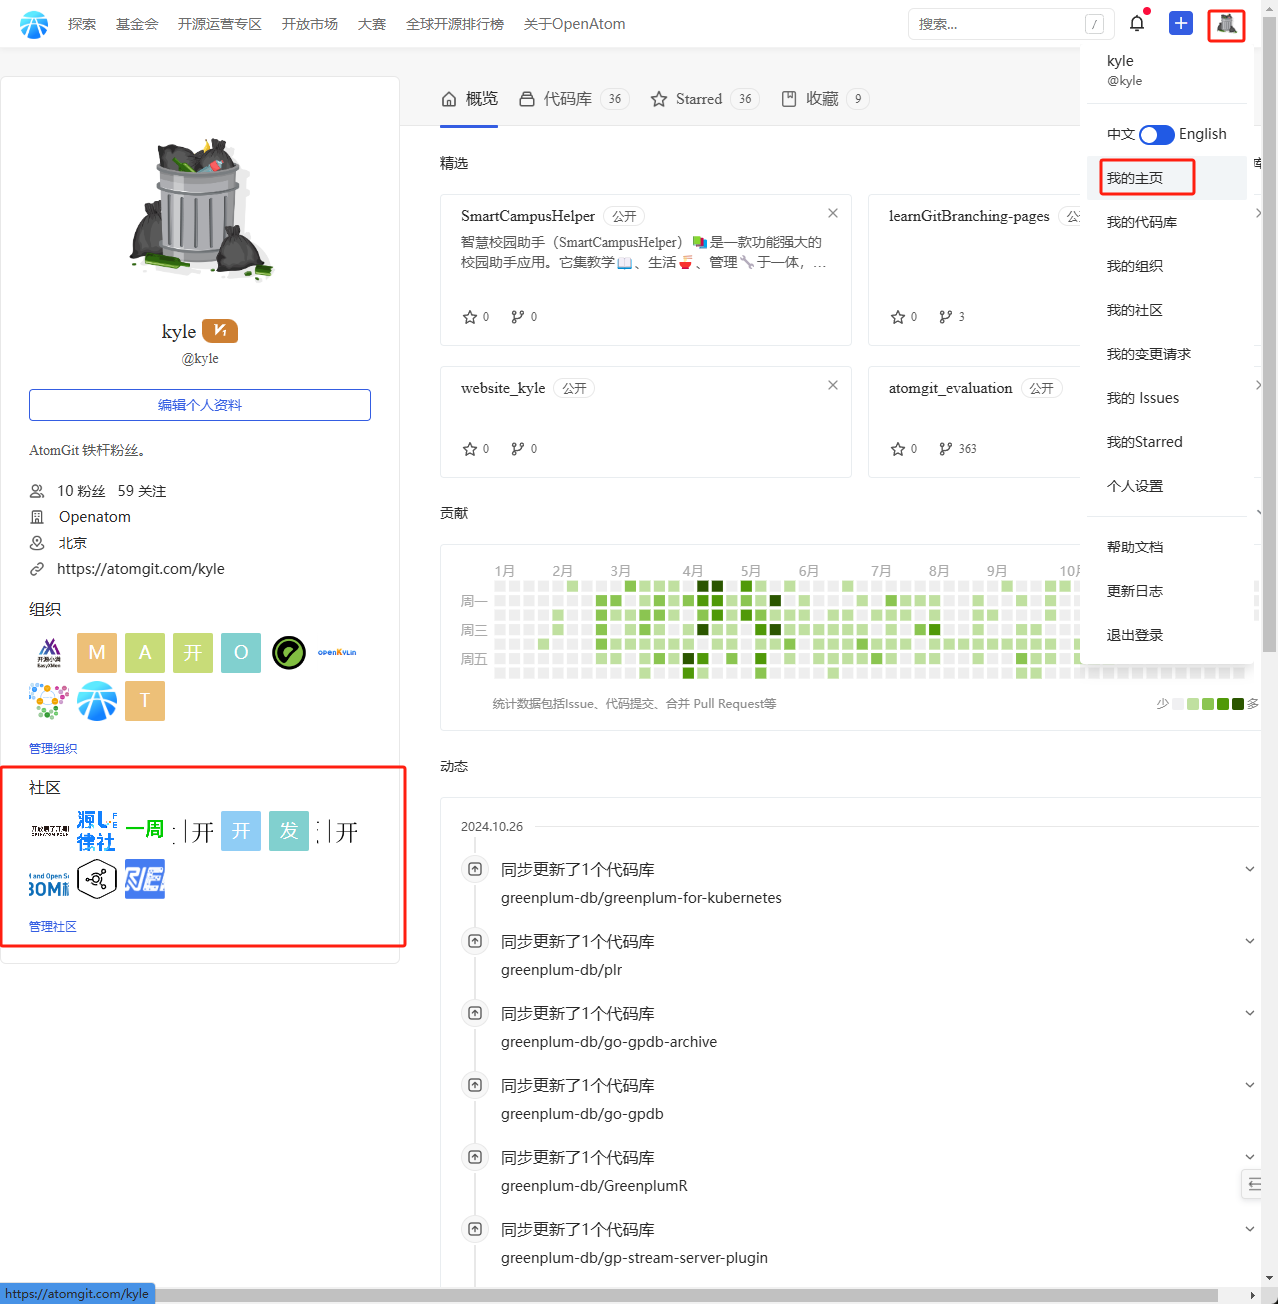Open the blue 开 community icon
The image size is (1278, 1304).
pos(241,831)
